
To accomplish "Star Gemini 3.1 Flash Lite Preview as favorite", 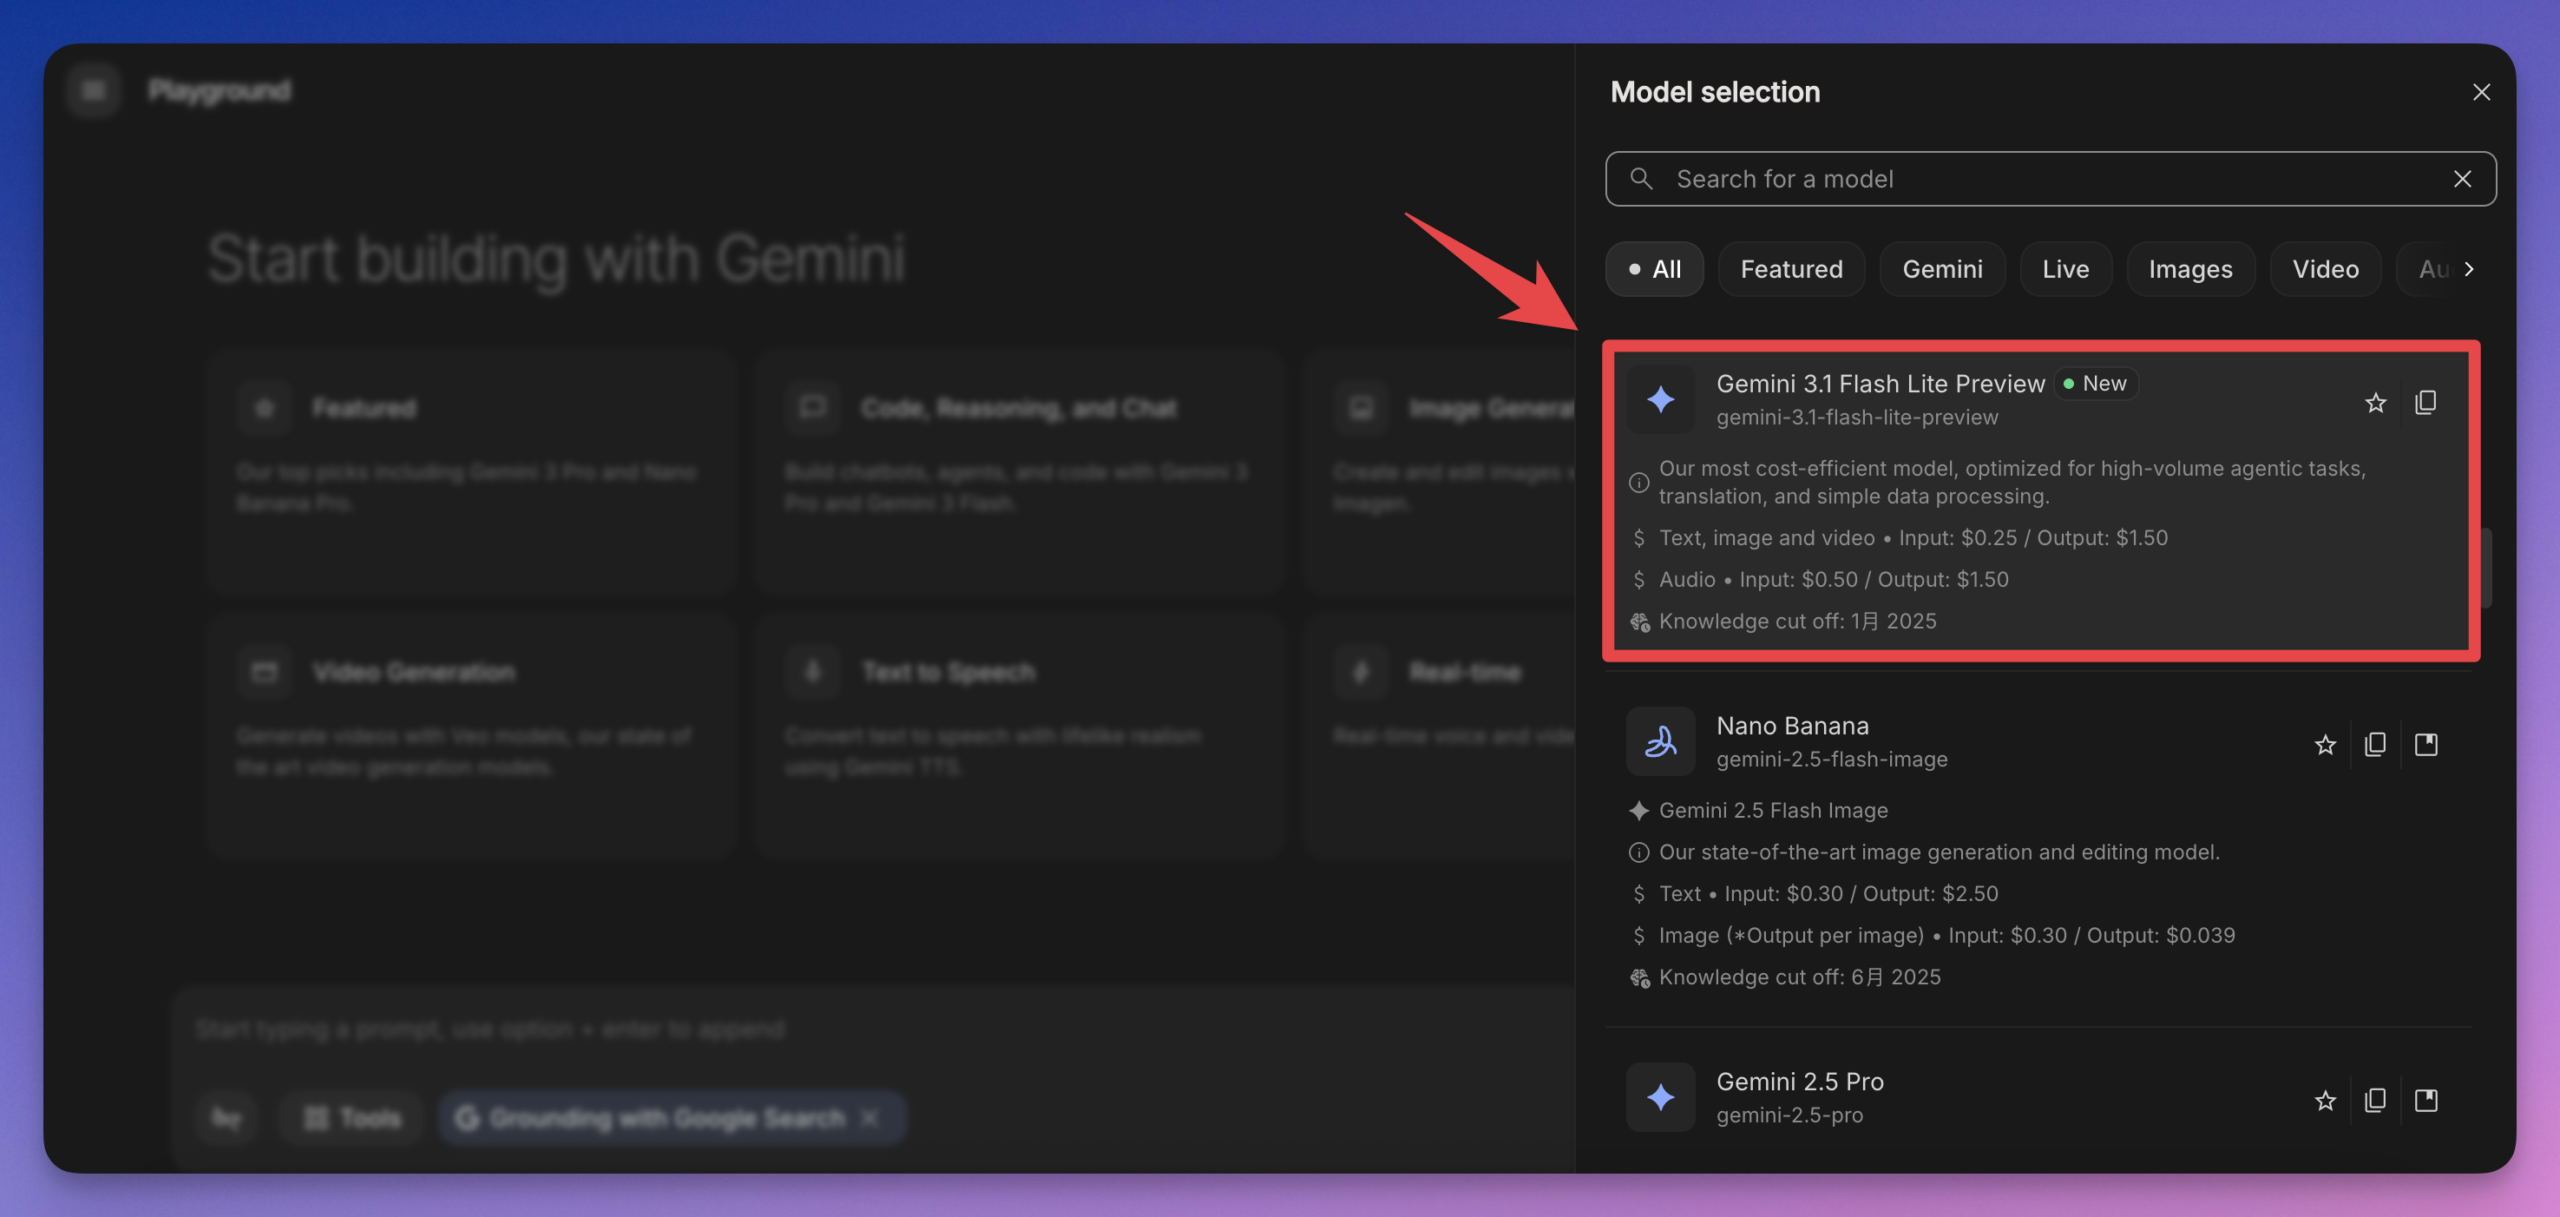I will [x=2376, y=402].
